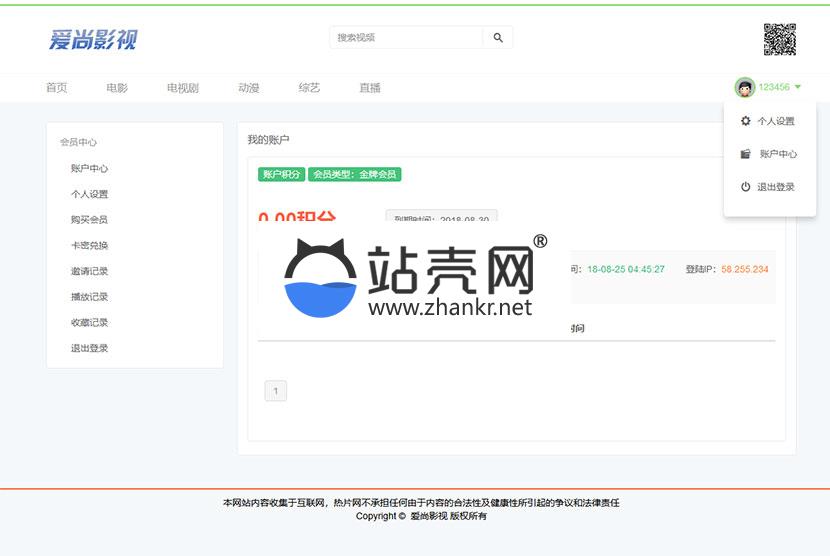
Task: Click the power icon for 退出登录
Action: [745, 187]
